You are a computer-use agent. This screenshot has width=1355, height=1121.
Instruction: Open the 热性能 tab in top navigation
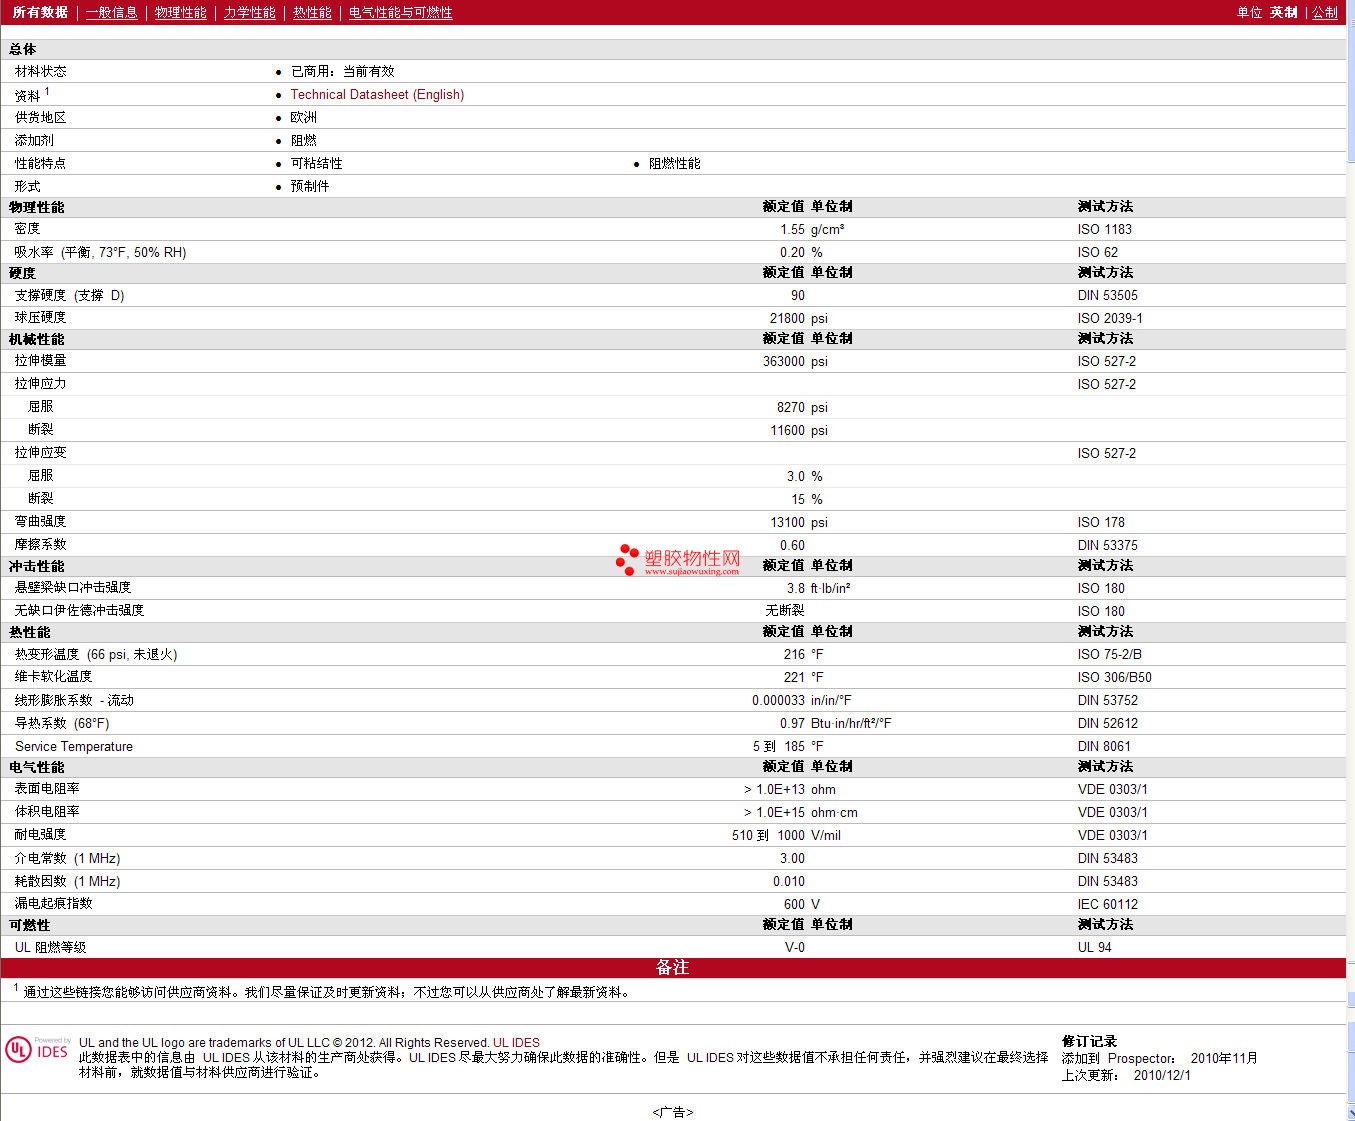[x=312, y=12]
